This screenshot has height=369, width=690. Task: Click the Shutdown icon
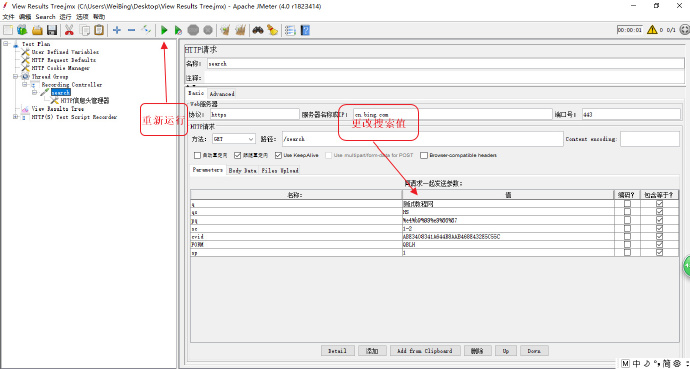pos(208,30)
